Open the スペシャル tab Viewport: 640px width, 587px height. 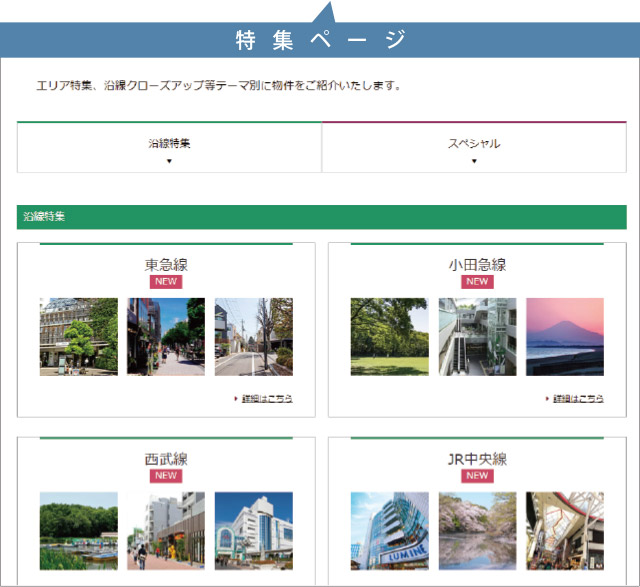coord(474,144)
